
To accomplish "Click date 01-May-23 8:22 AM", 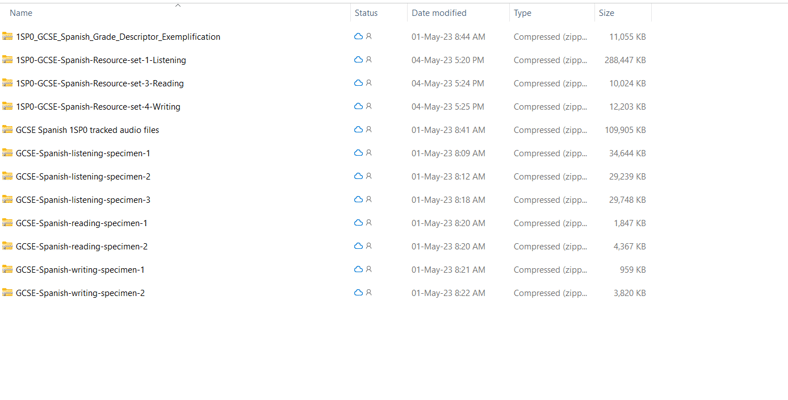I will 448,293.
